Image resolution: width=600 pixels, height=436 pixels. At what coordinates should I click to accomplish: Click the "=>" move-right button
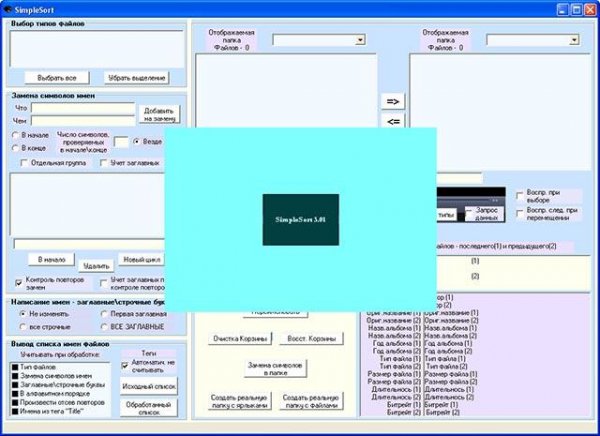tap(393, 101)
